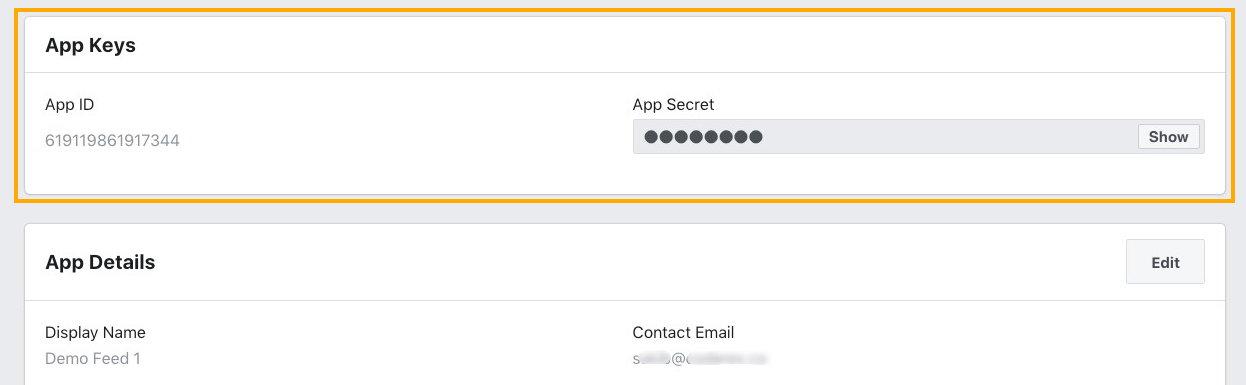Click the hidden secret dots

click(x=703, y=137)
